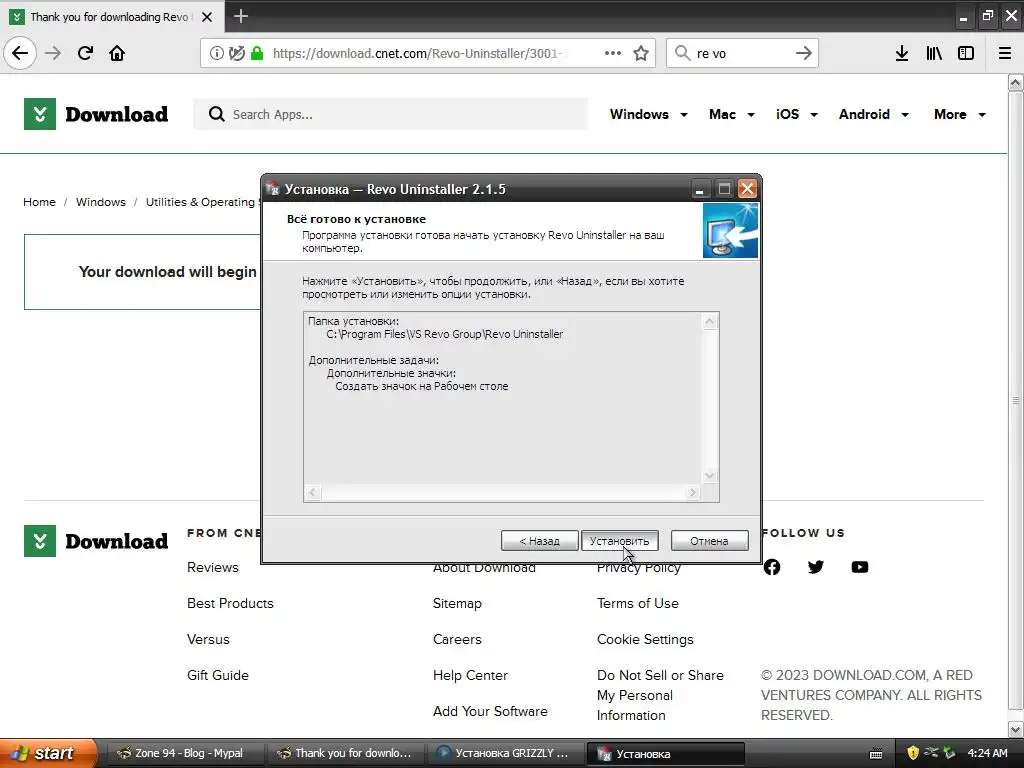1024x768 pixels.
Task: Open the Gift Guide footer link
Action: (217, 675)
